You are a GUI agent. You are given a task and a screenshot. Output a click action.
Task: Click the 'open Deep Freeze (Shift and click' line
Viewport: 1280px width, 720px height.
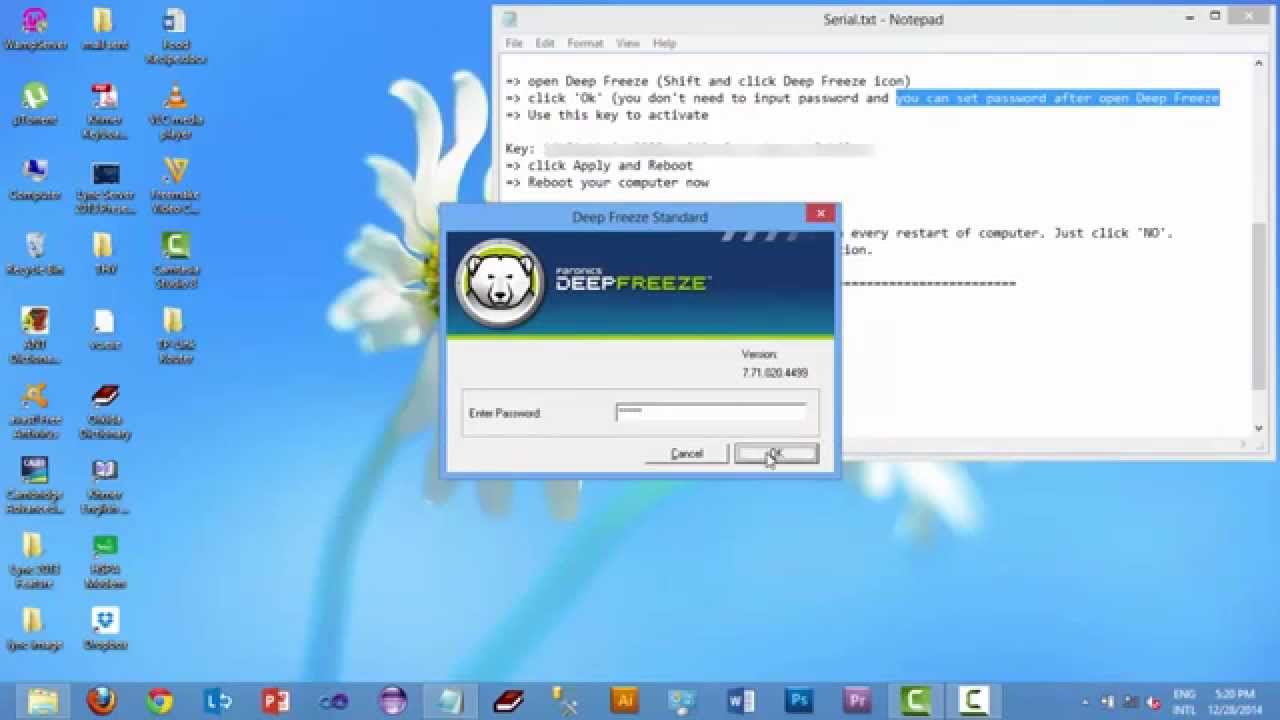click(x=708, y=81)
